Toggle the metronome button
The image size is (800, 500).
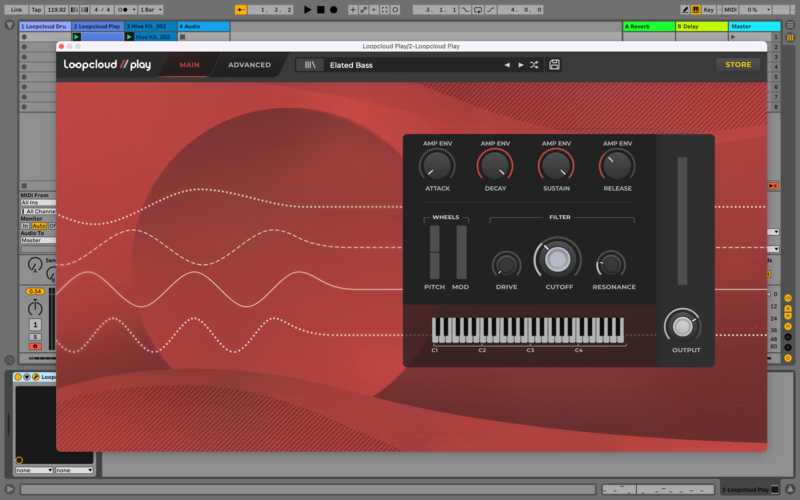(x=122, y=10)
